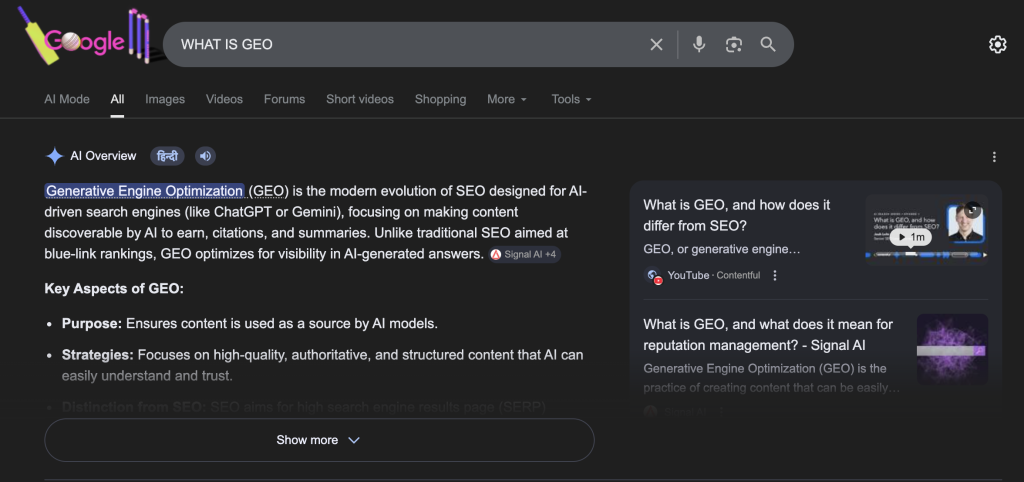Open 'What is GEO, and how does it differ from SEO?' link
The image size is (1024, 482).
click(737, 215)
